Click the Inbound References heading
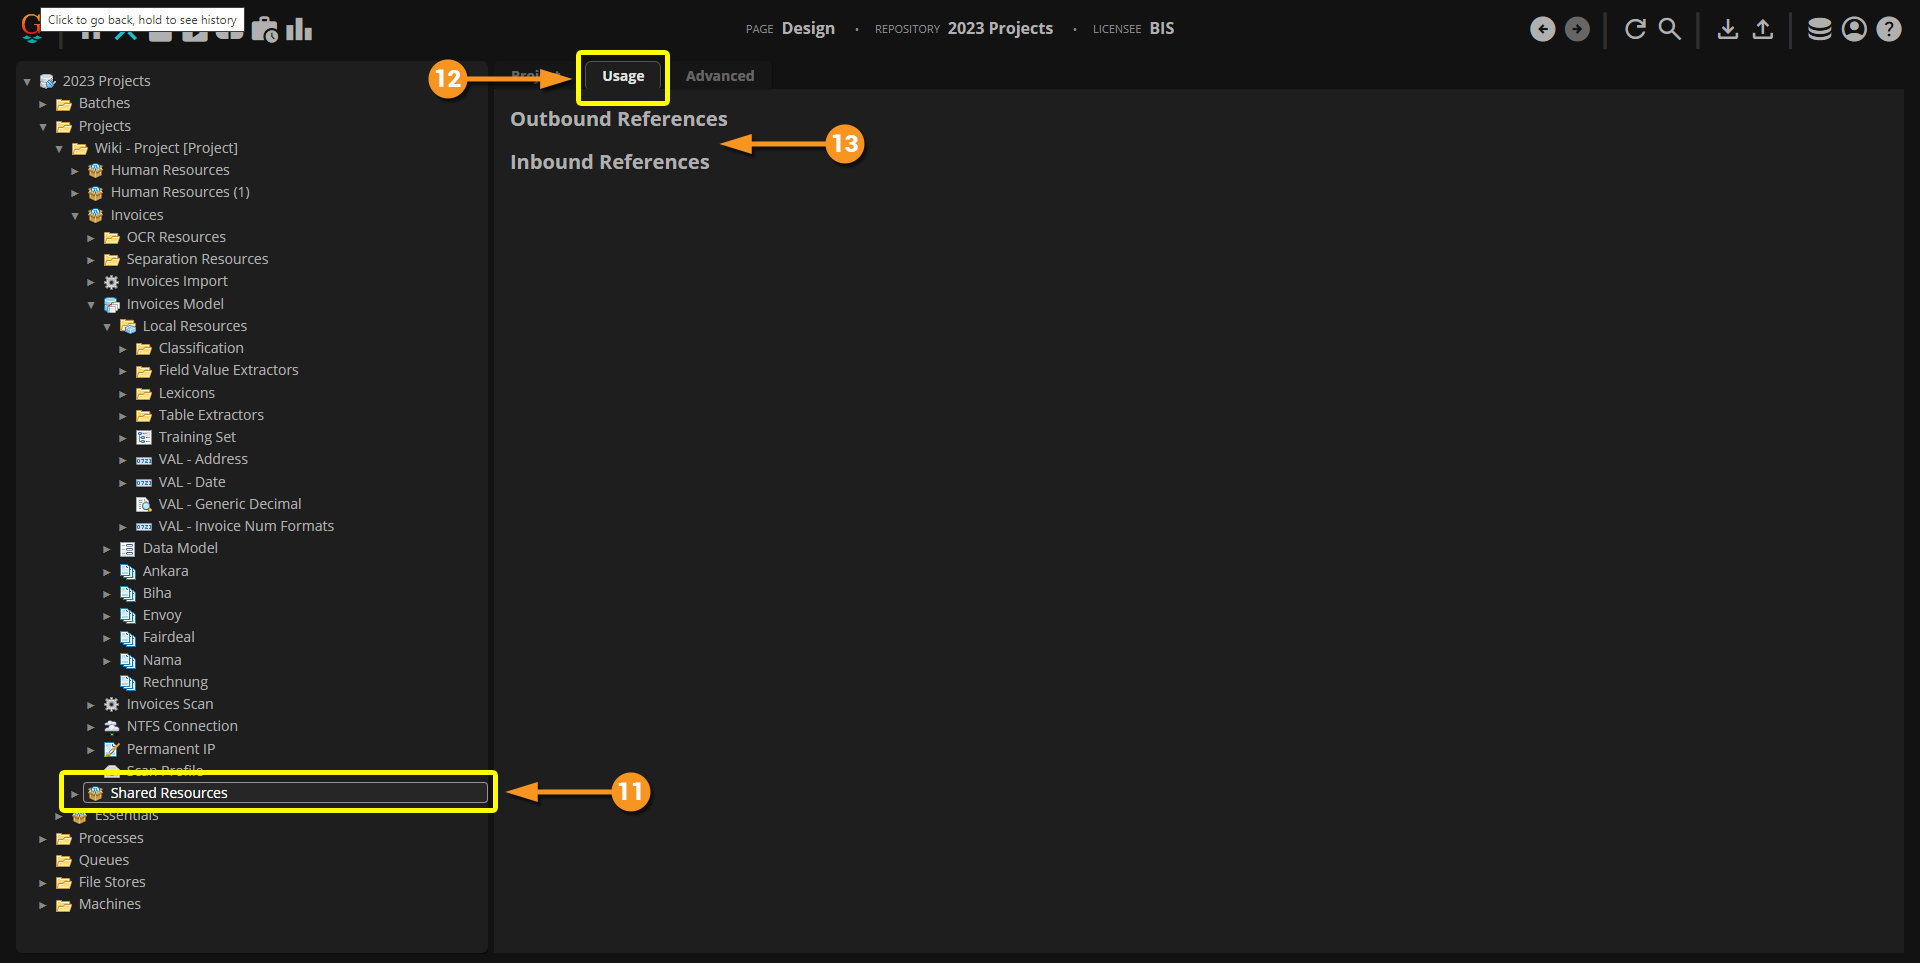 click(610, 162)
